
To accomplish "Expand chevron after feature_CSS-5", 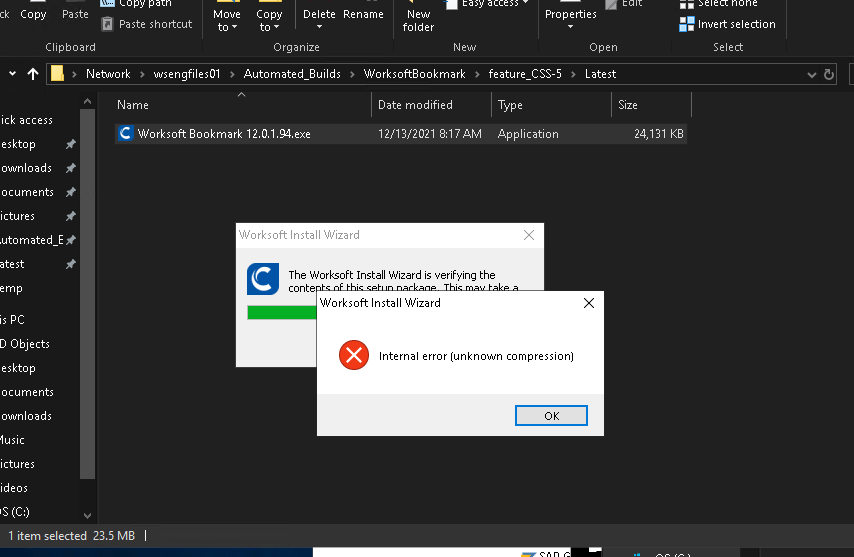I will pyautogui.click(x=574, y=75).
